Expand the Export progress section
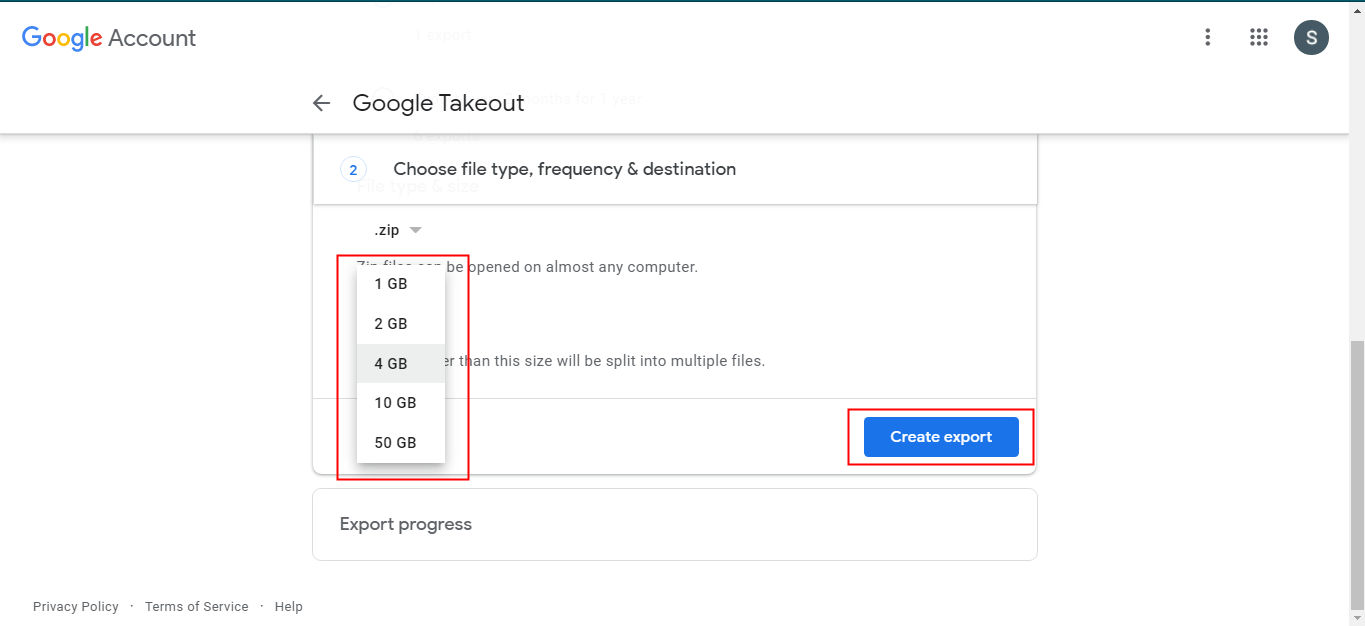Screen dimensions: 1365x626 tap(674, 524)
